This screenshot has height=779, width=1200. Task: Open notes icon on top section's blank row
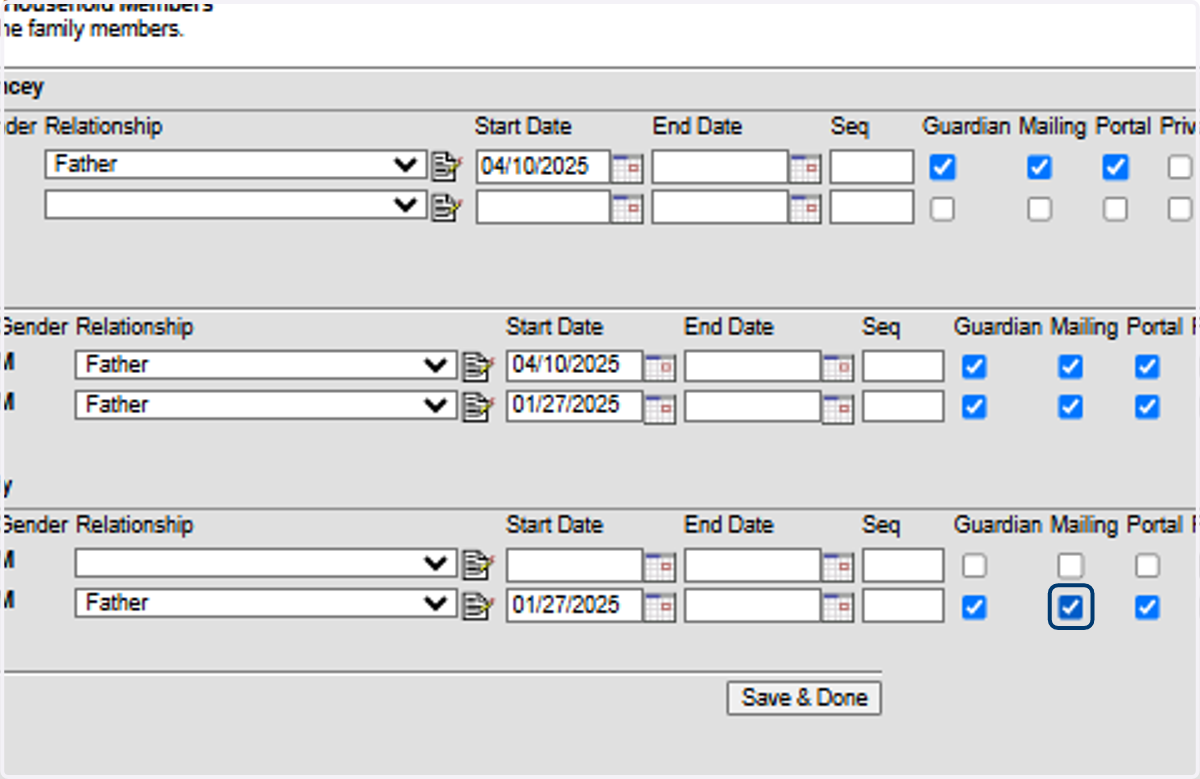pyautogui.click(x=446, y=207)
